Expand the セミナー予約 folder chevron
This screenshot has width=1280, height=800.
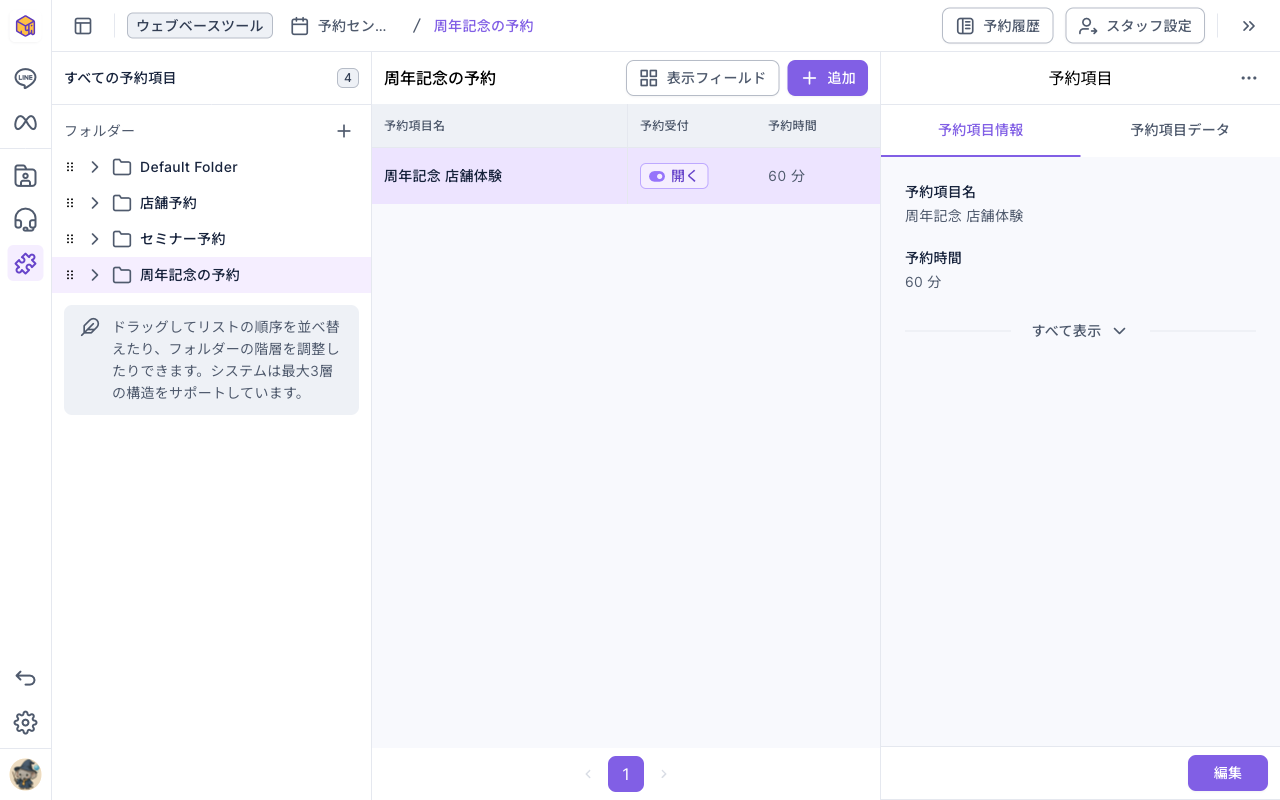95,239
